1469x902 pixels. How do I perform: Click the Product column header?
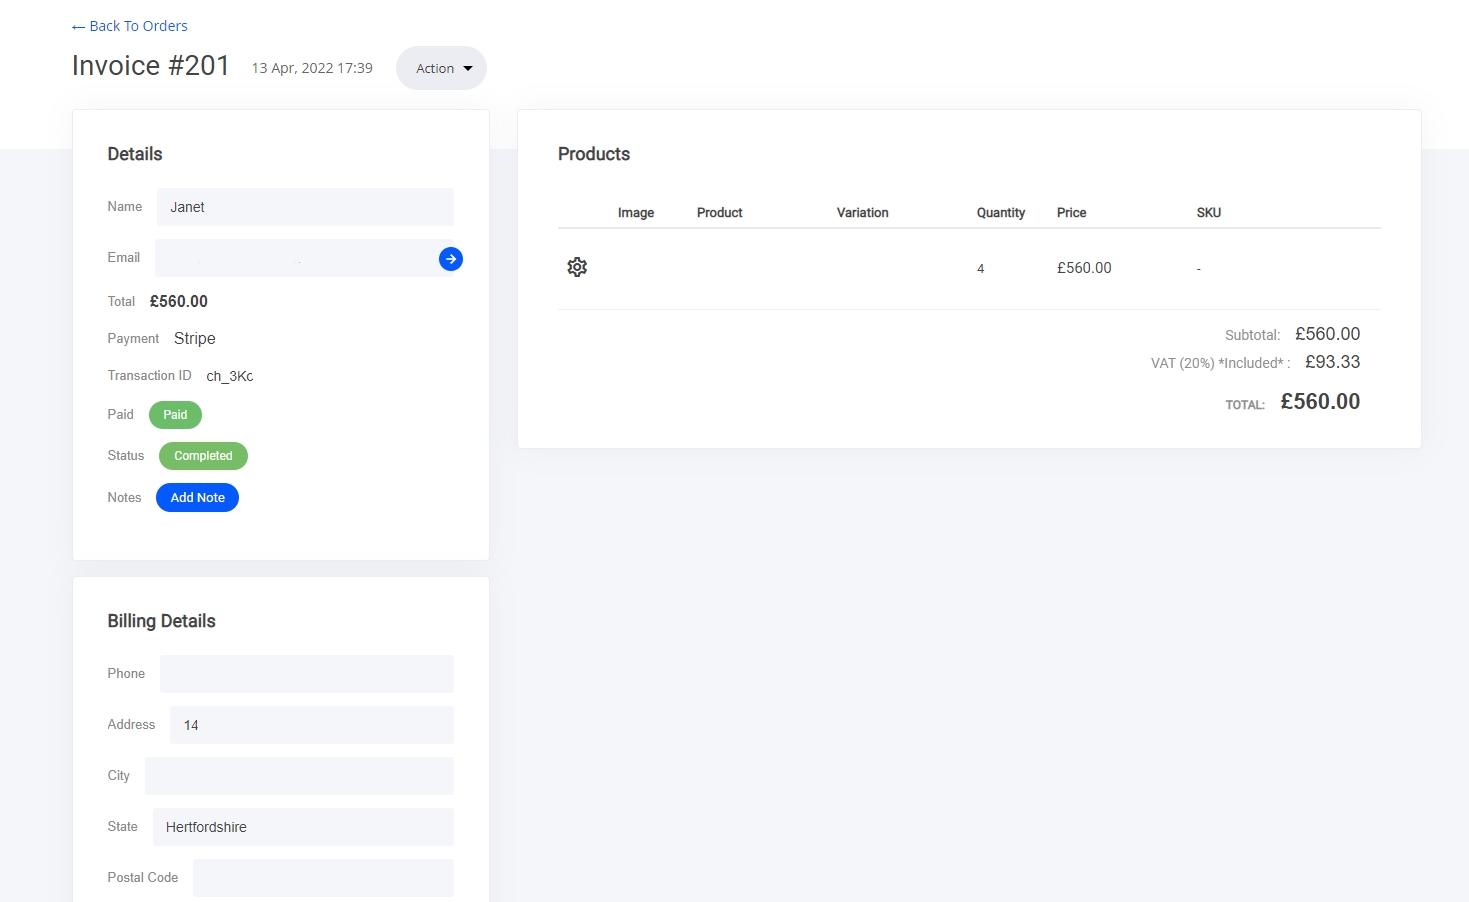[x=719, y=213]
